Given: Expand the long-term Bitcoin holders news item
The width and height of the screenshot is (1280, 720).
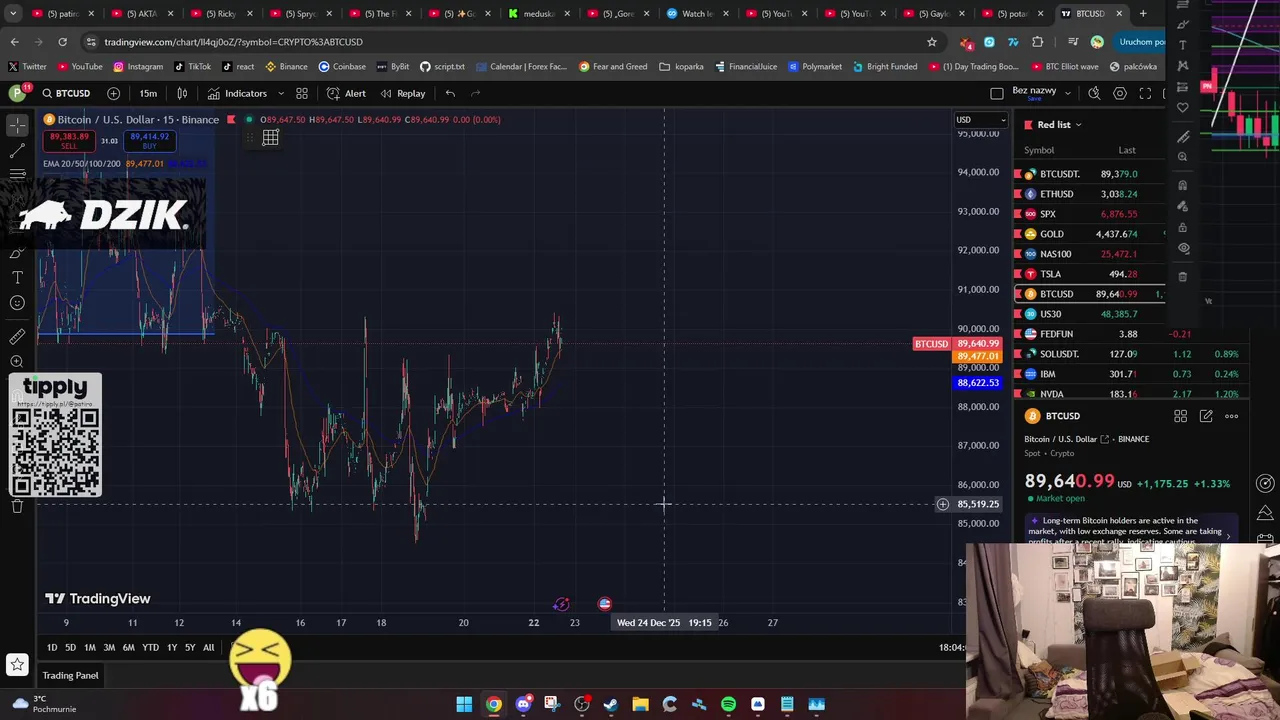Looking at the screenshot, I should click(1133, 529).
